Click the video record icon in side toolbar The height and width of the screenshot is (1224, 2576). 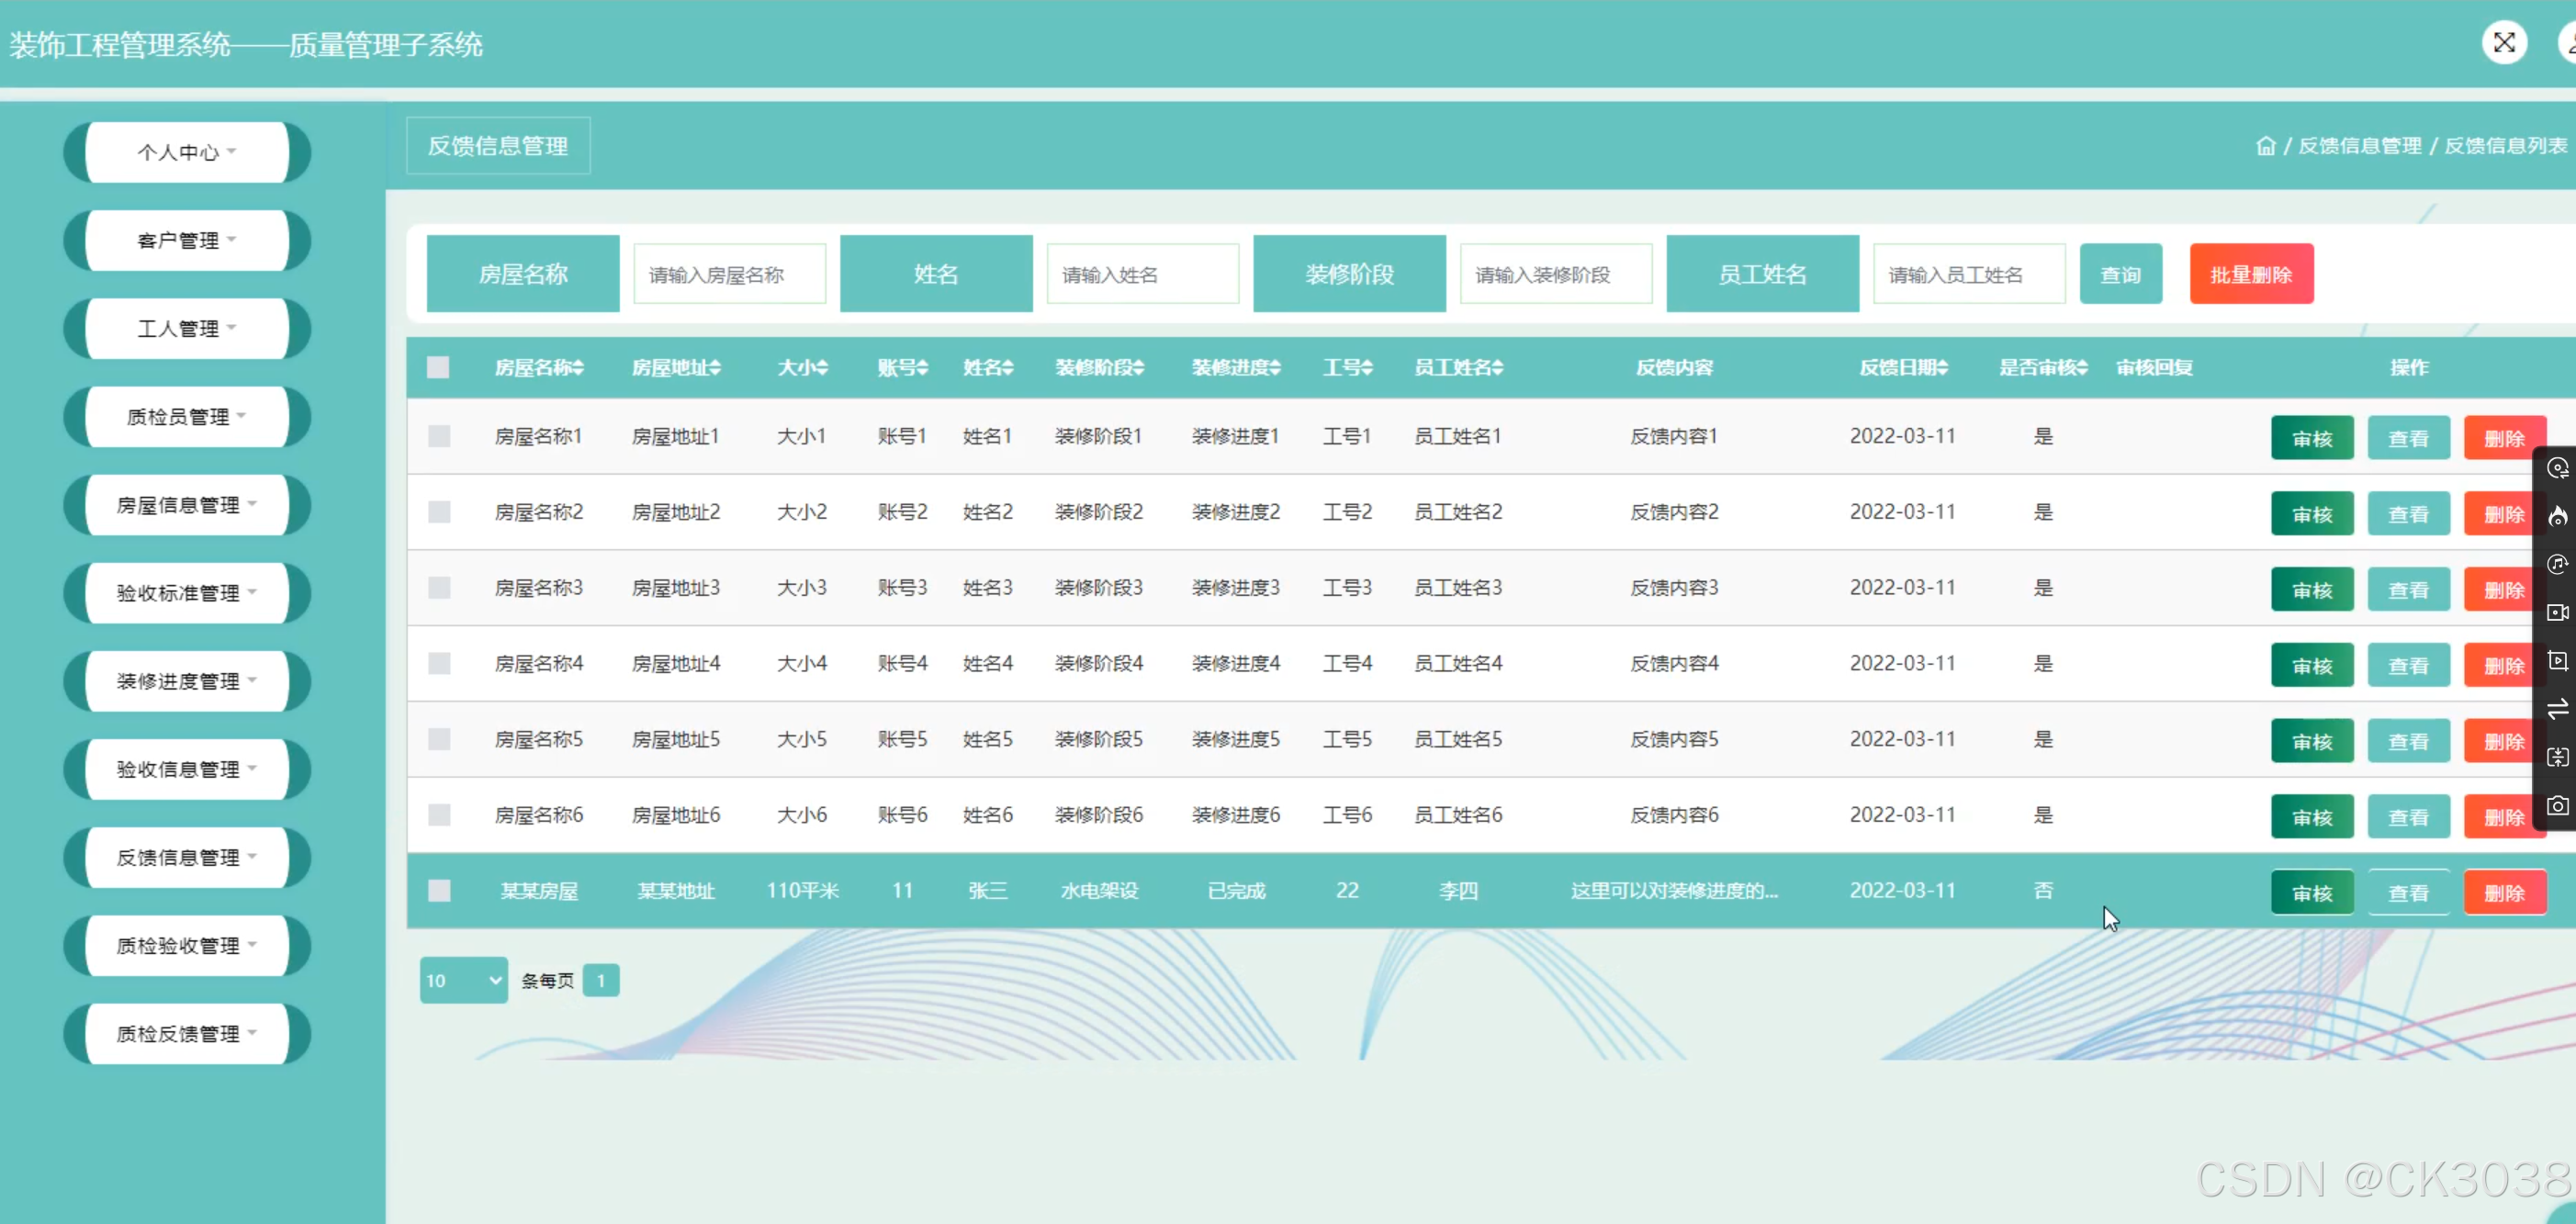point(2557,612)
